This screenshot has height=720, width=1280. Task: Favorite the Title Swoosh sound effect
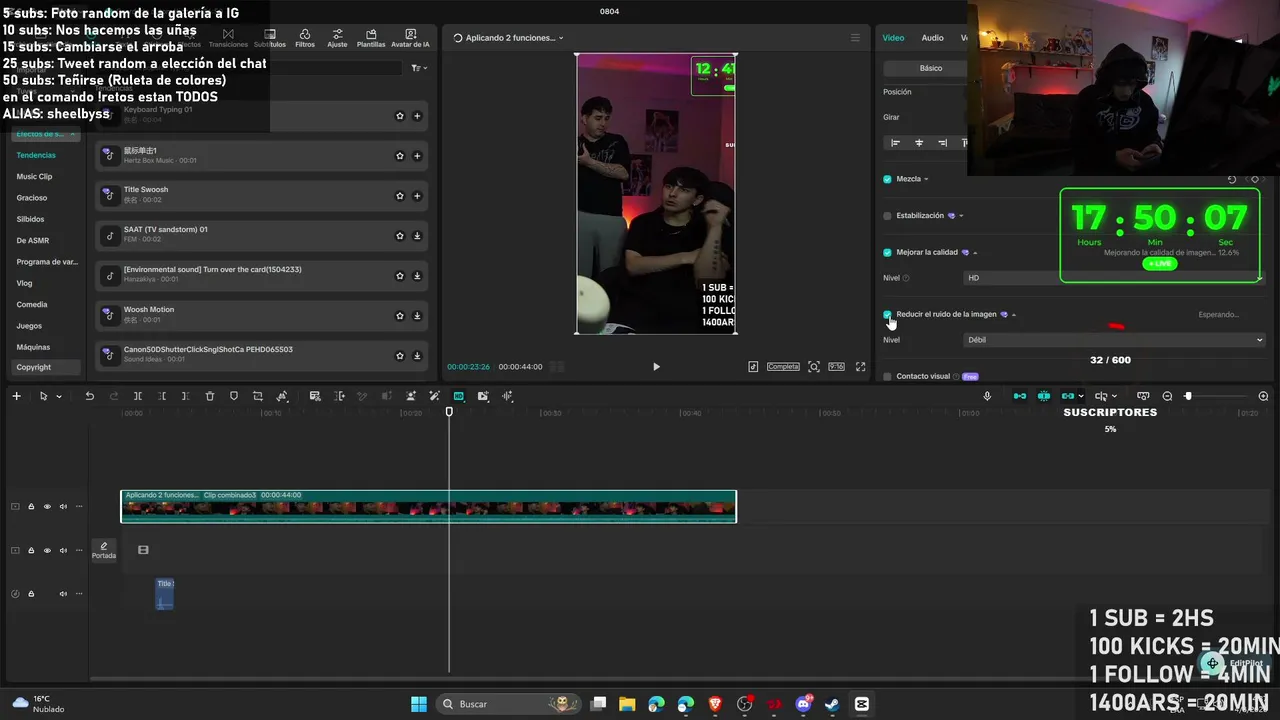pyautogui.click(x=400, y=196)
